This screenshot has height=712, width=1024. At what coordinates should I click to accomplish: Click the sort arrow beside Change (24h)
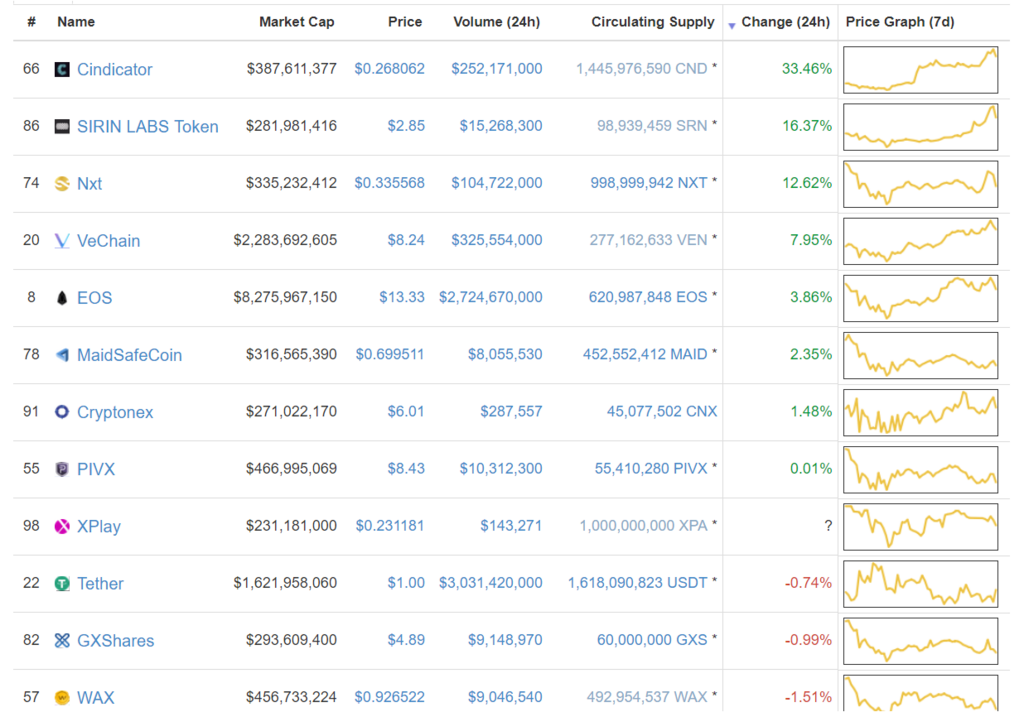(732, 25)
